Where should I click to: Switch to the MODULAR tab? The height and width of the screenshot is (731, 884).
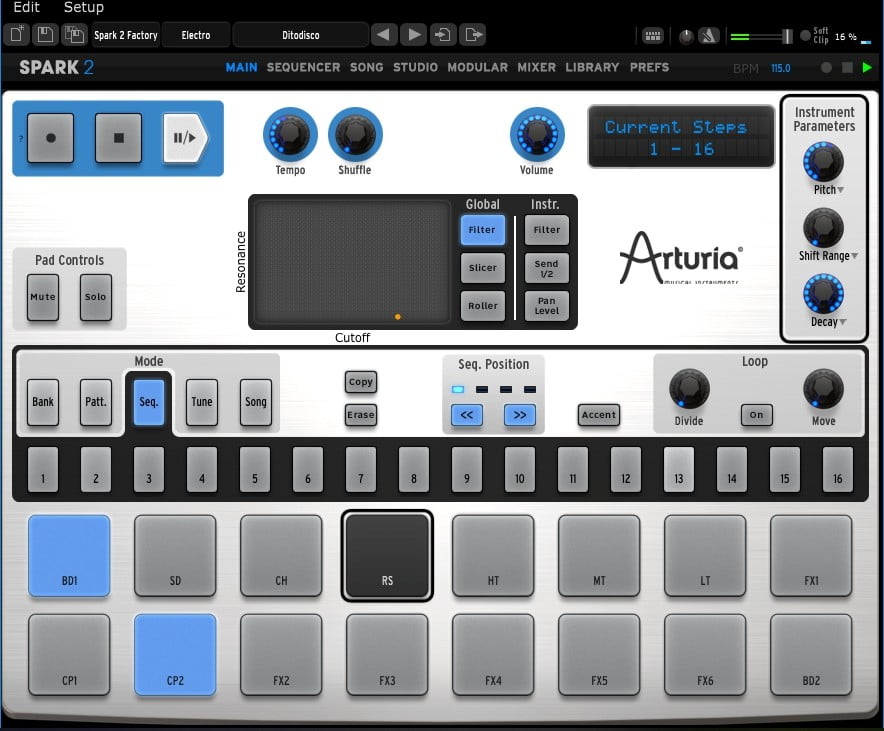478,68
